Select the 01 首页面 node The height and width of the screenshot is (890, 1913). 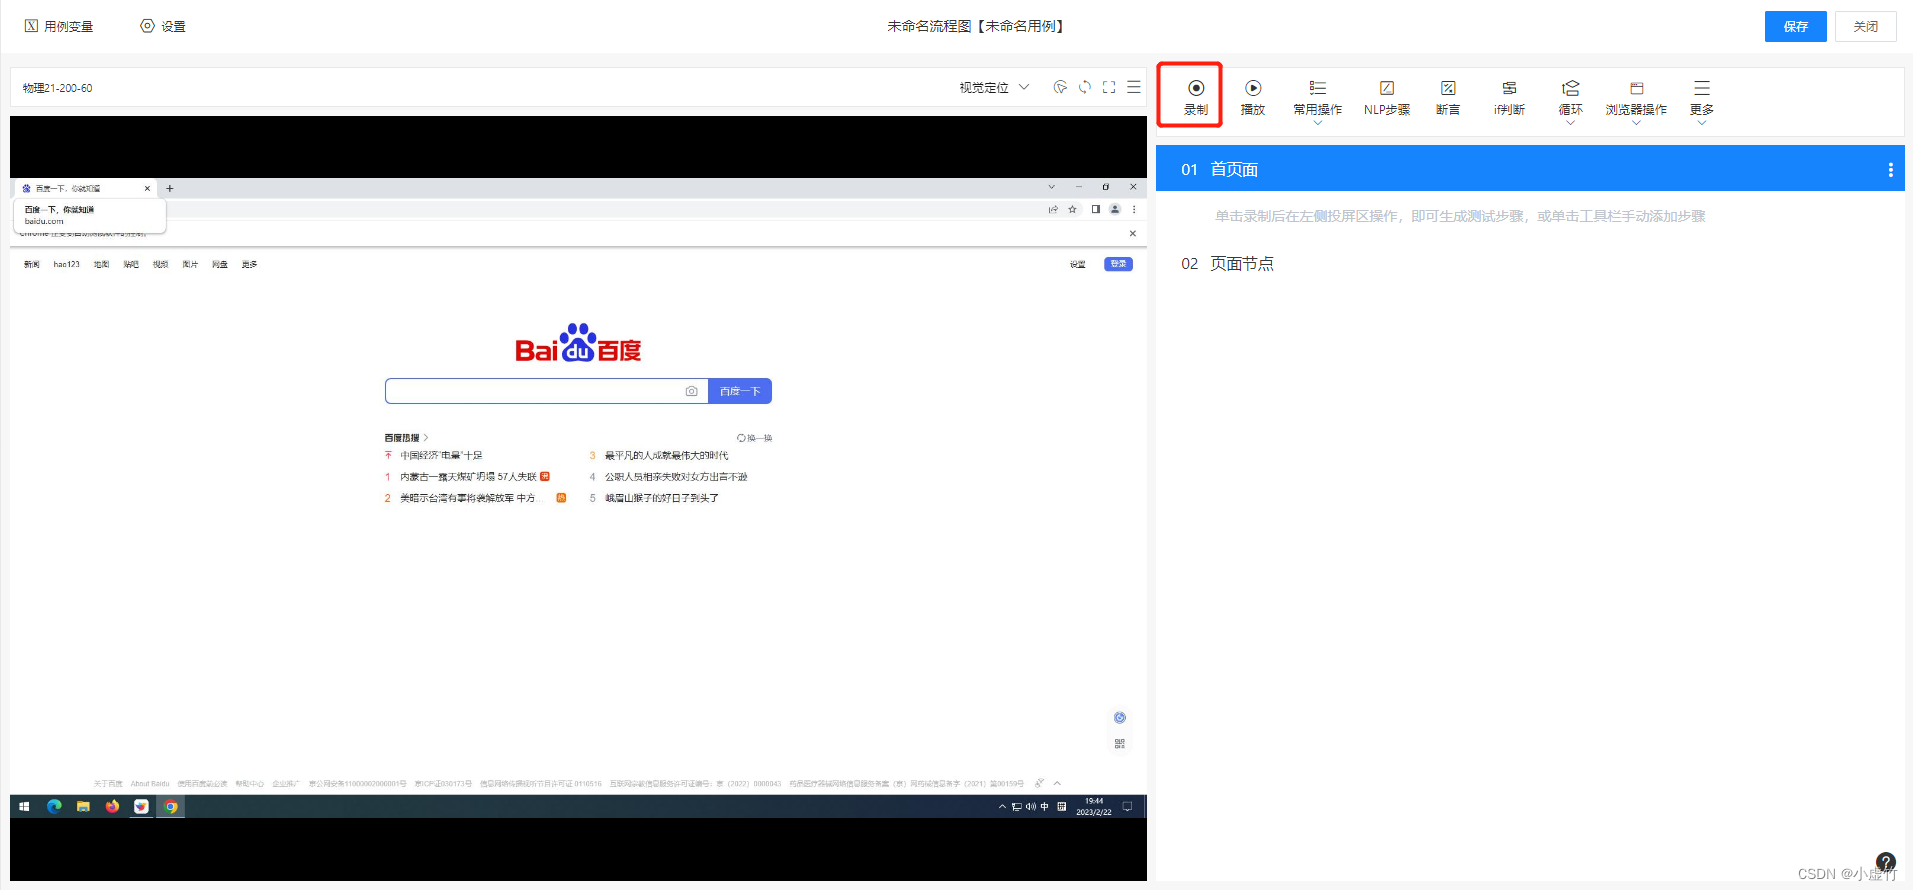[1530, 169]
